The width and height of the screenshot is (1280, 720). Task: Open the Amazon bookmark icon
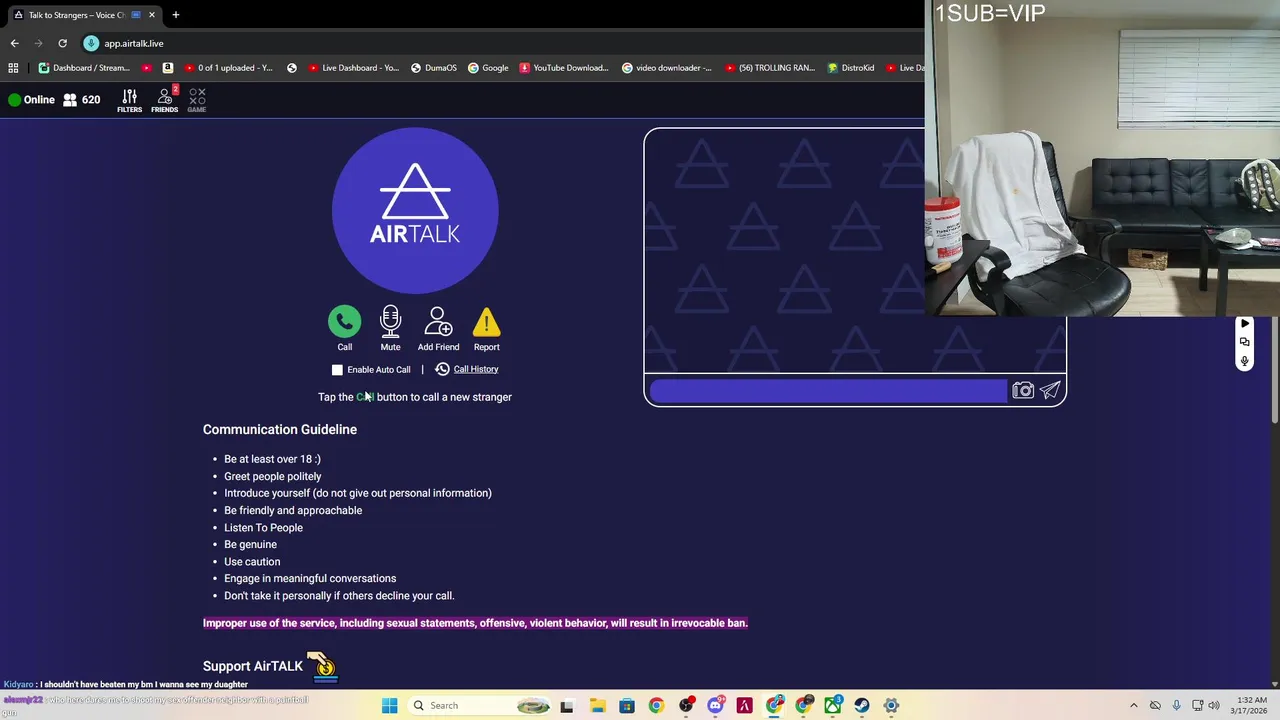(x=167, y=68)
